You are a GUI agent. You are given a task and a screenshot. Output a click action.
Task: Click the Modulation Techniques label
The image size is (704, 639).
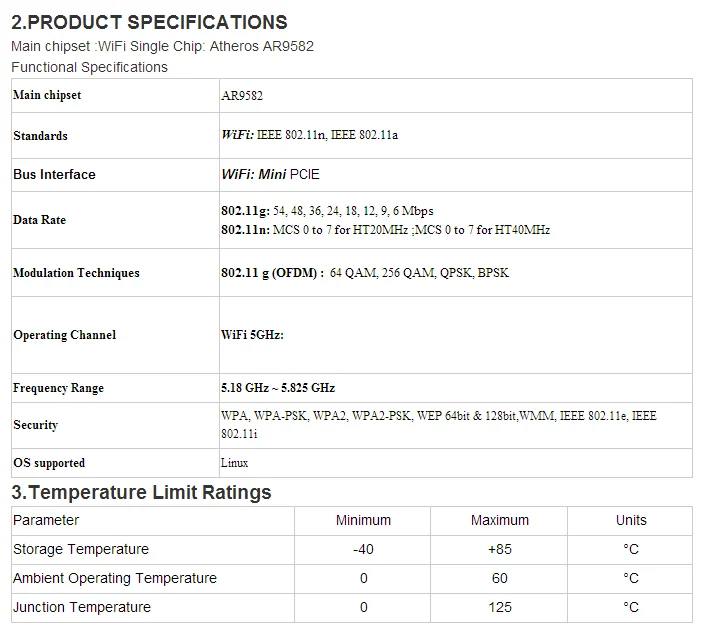click(x=76, y=273)
